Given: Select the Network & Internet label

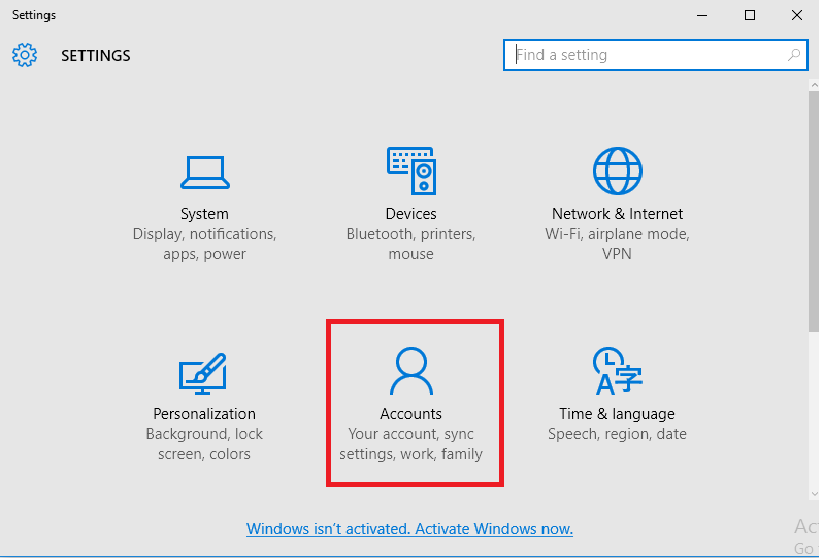Looking at the screenshot, I should pyautogui.click(x=617, y=214).
